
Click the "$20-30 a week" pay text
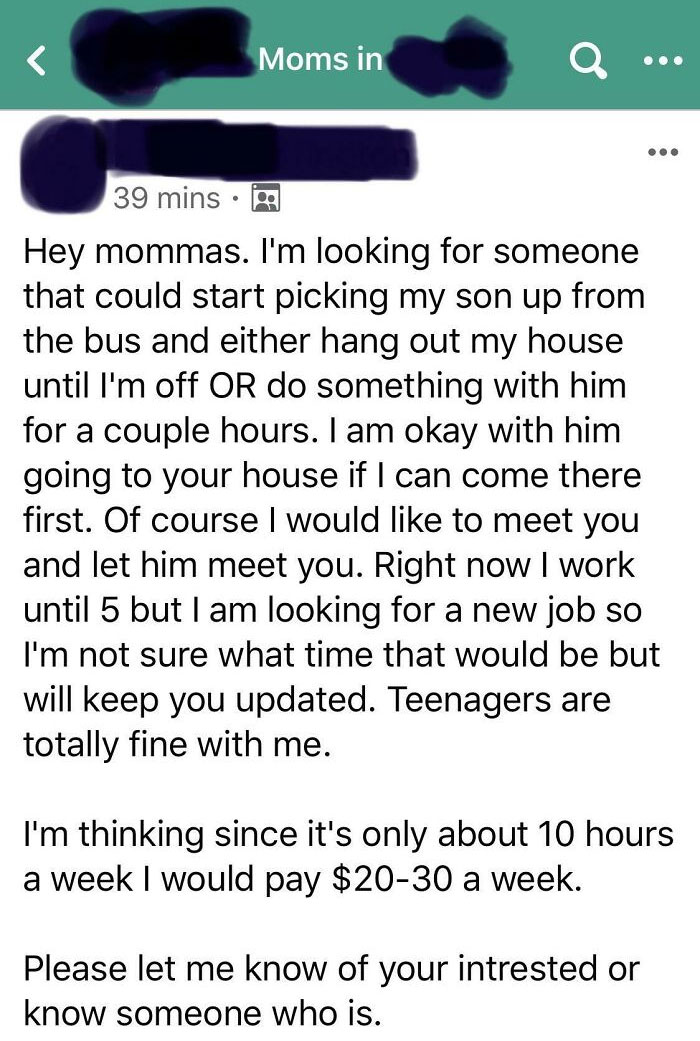coord(456,879)
